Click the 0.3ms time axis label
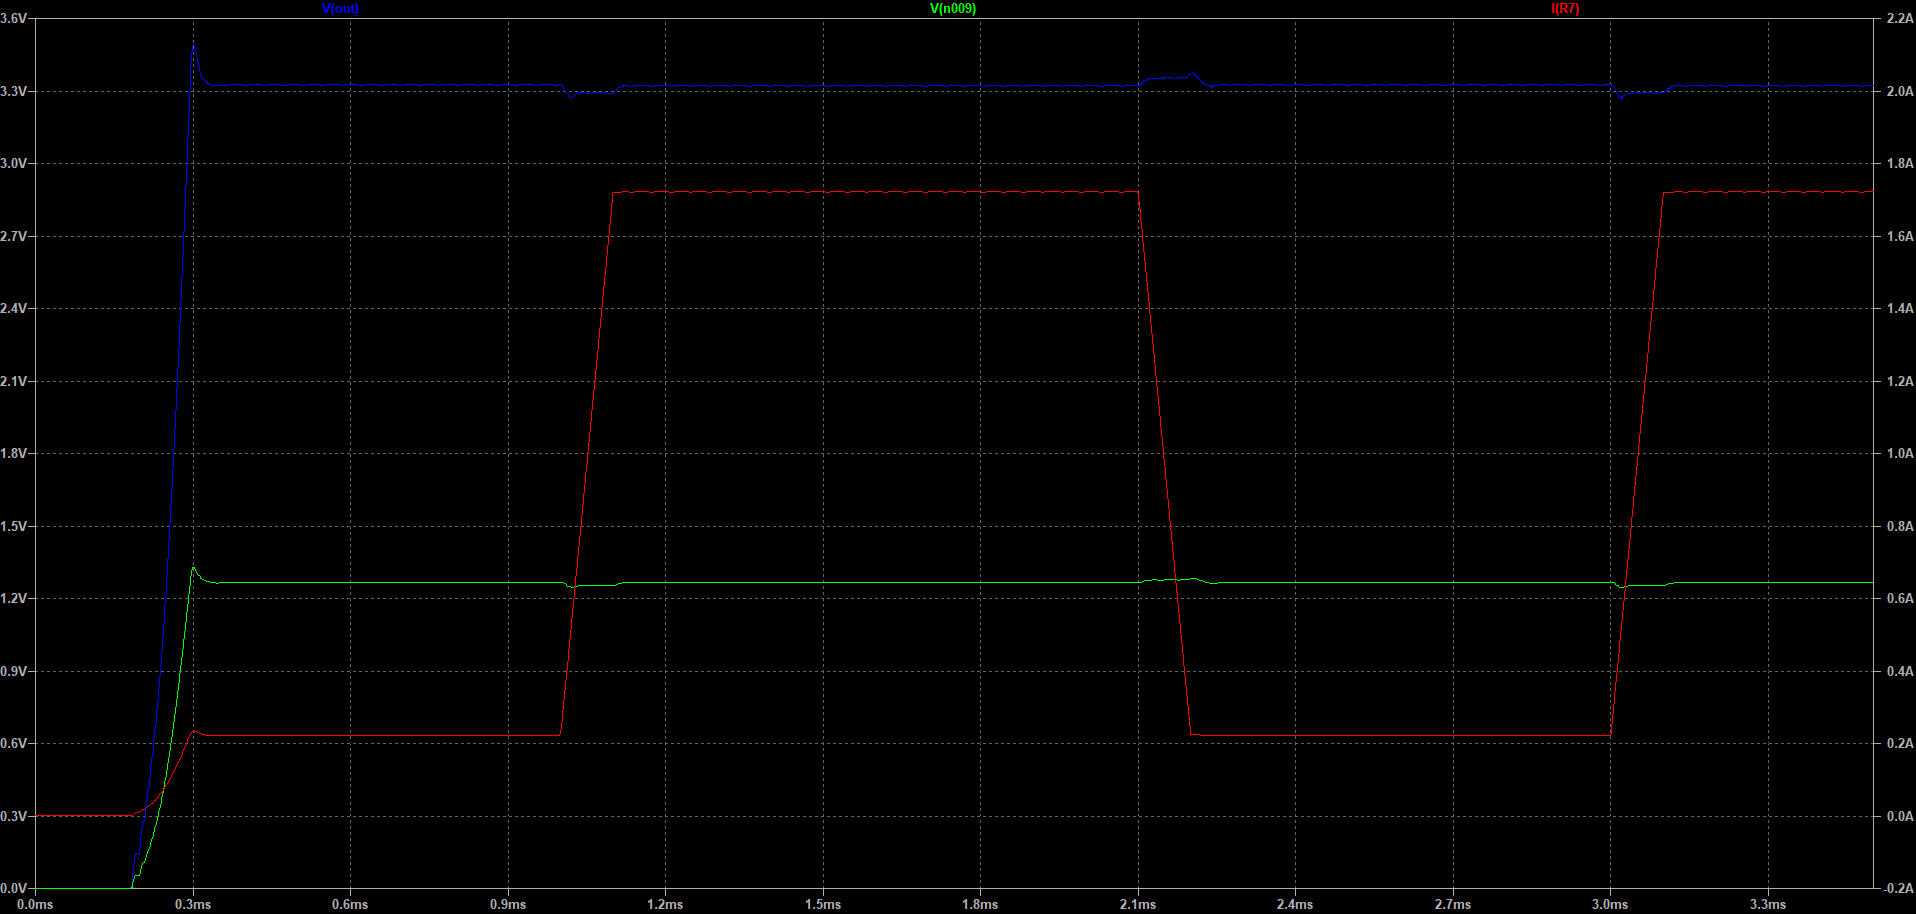 click(193, 904)
